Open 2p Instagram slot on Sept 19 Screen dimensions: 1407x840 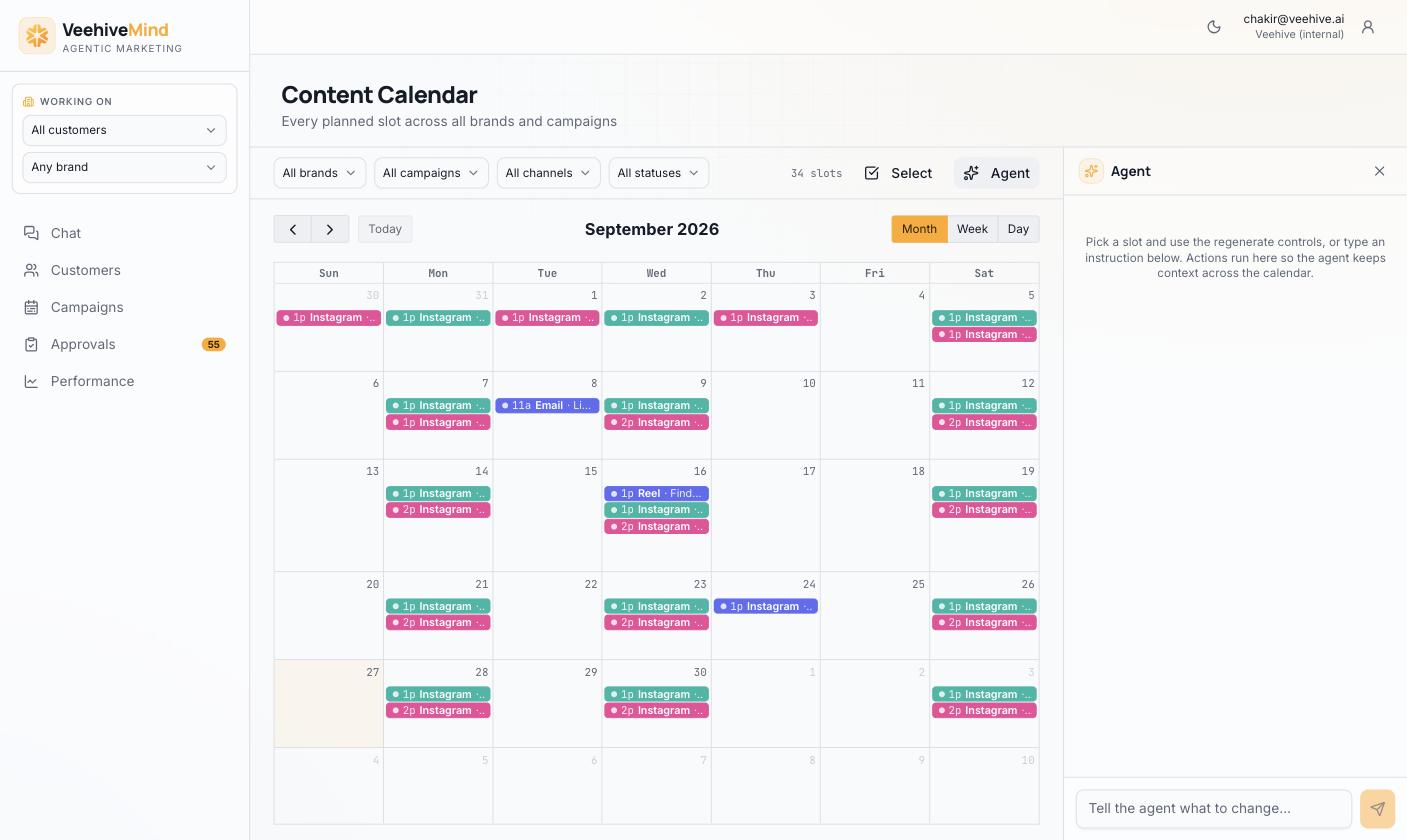(x=984, y=510)
